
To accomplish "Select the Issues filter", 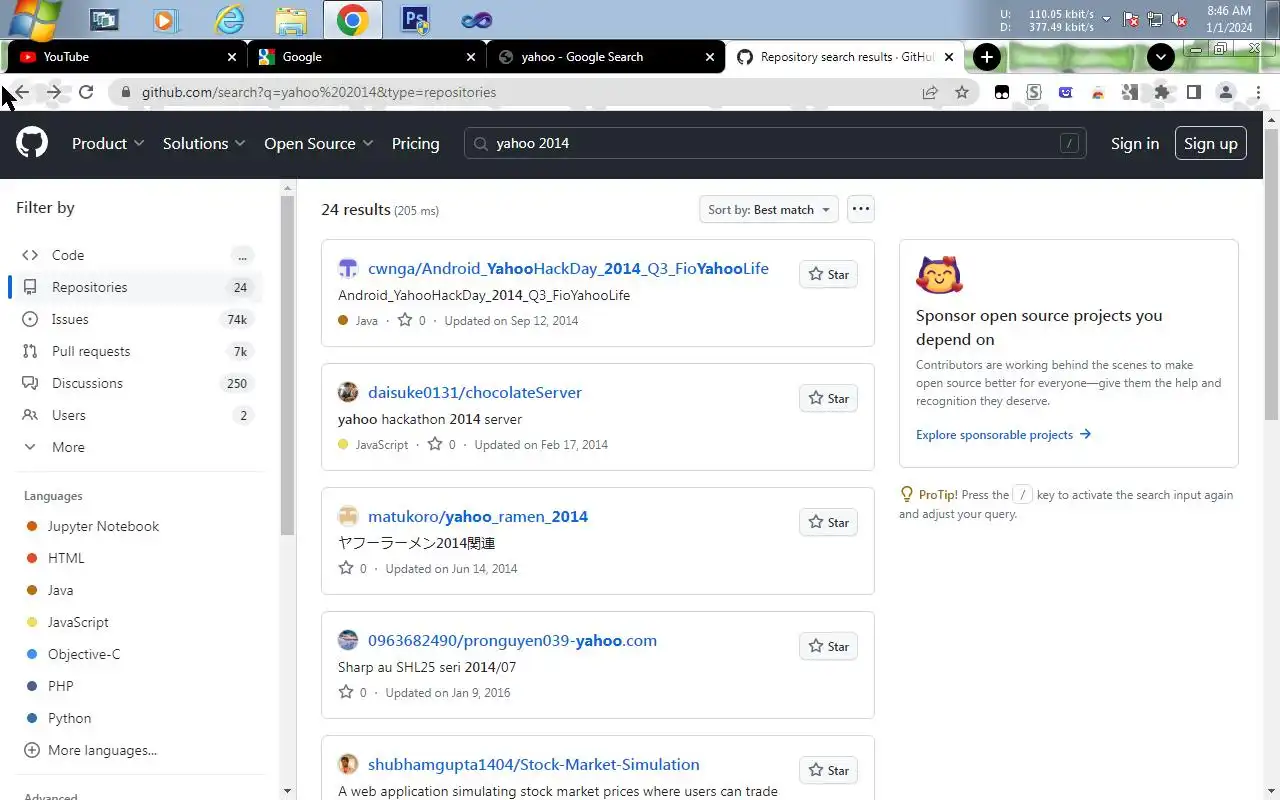I will pos(135,319).
